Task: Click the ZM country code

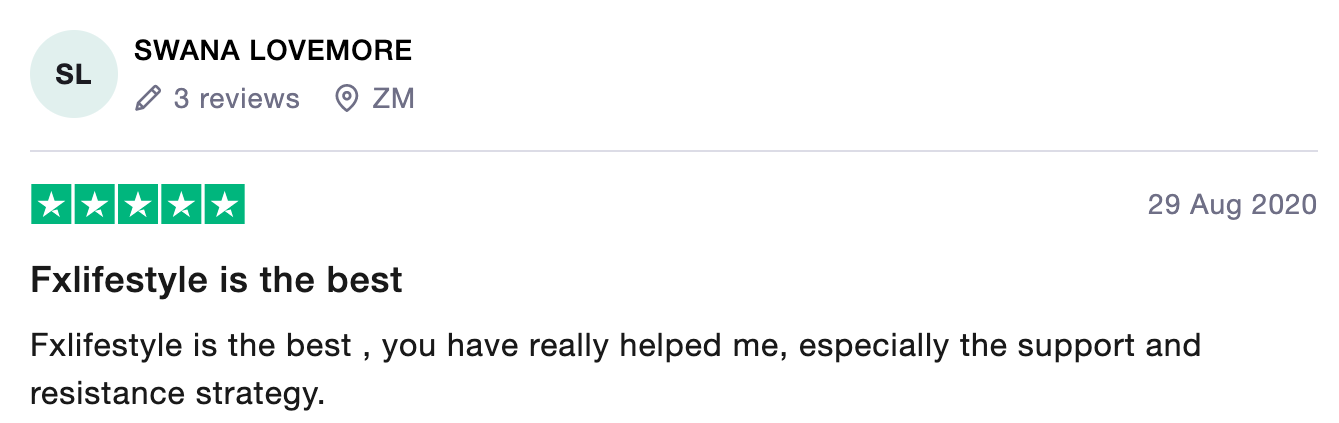Action: (x=393, y=99)
